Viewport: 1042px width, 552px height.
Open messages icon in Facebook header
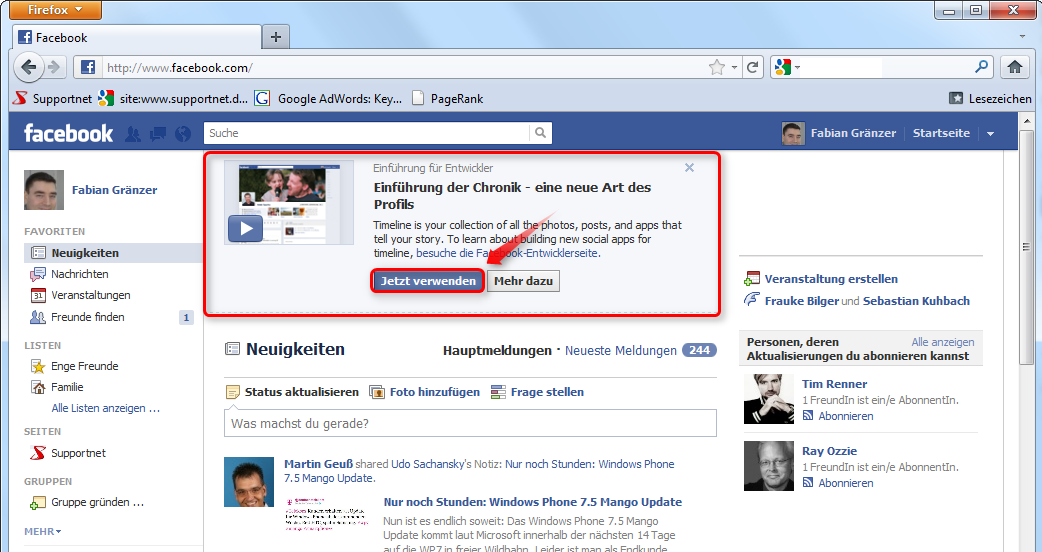tap(158, 134)
